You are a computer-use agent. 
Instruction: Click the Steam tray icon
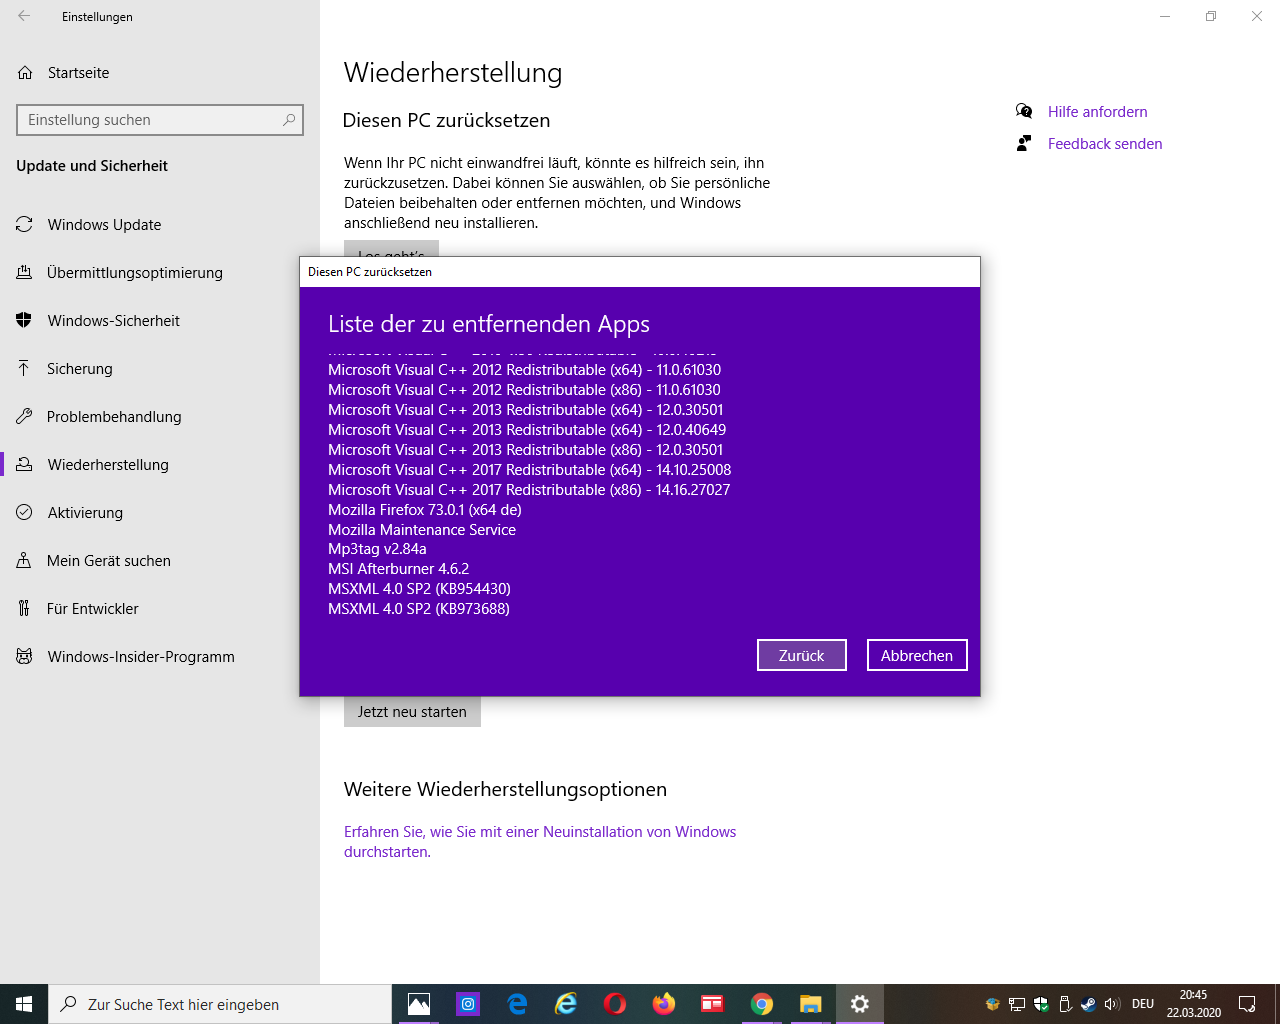1089,1004
